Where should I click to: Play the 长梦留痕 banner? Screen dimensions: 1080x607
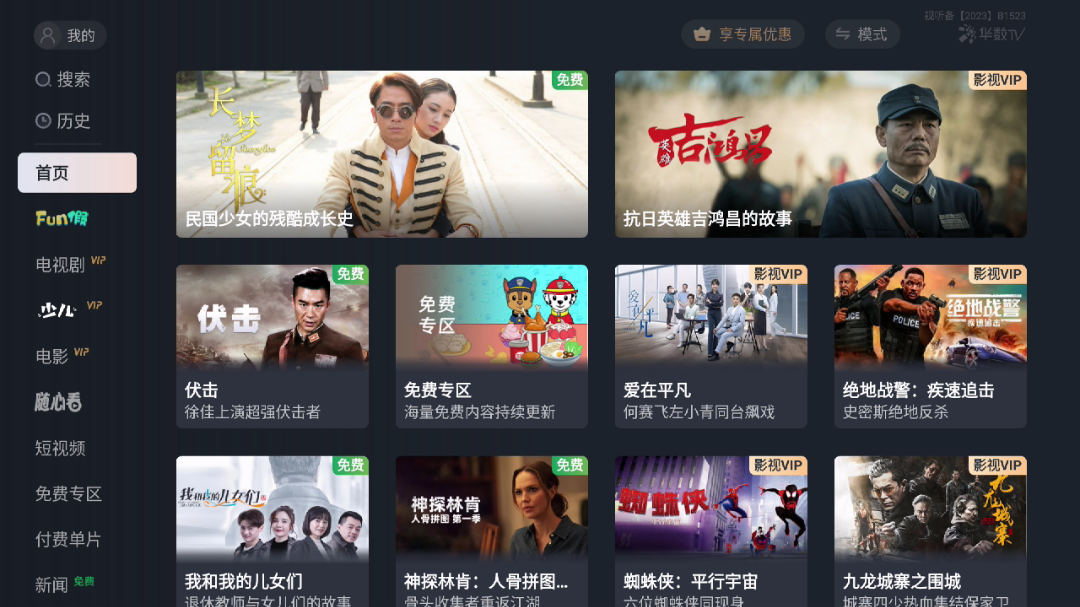[382, 154]
